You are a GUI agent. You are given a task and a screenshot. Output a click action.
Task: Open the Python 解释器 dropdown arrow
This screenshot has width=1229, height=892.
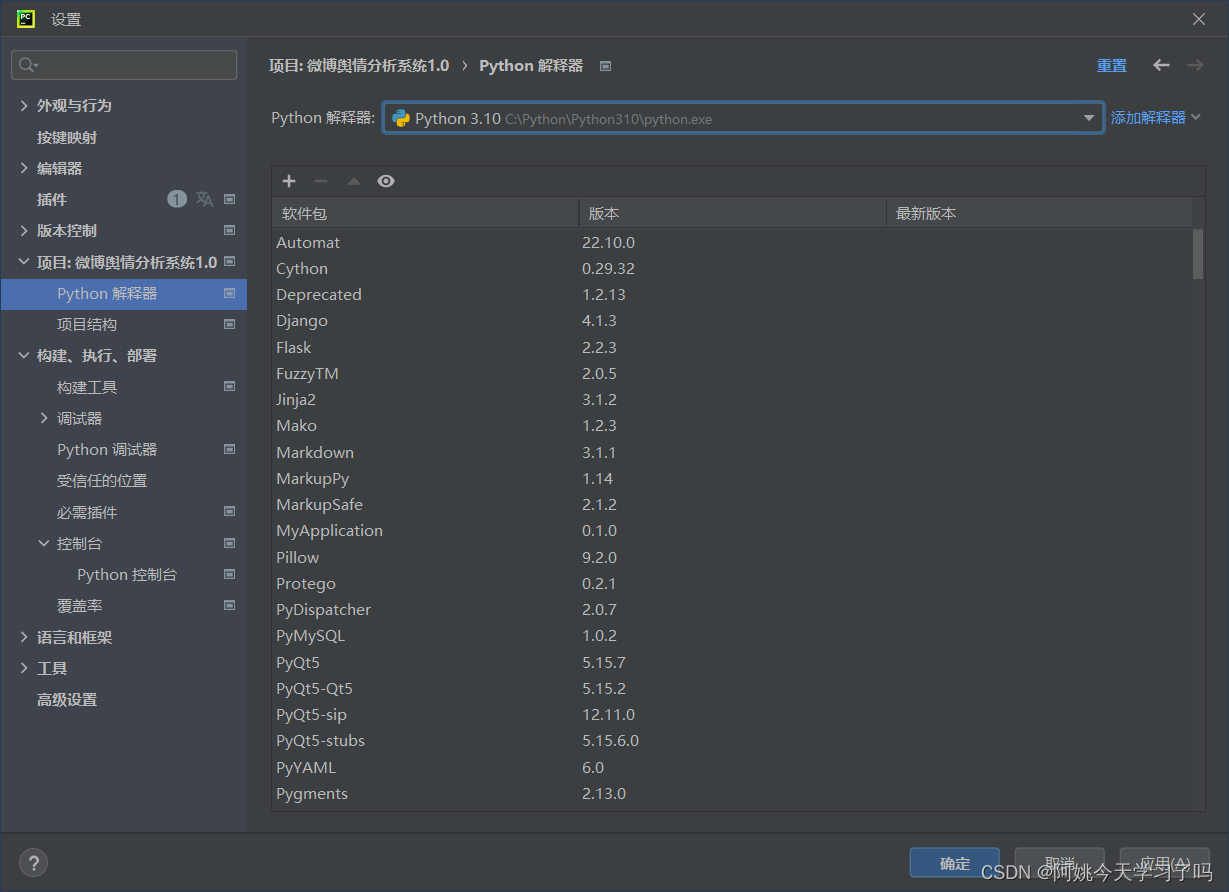(x=1089, y=118)
